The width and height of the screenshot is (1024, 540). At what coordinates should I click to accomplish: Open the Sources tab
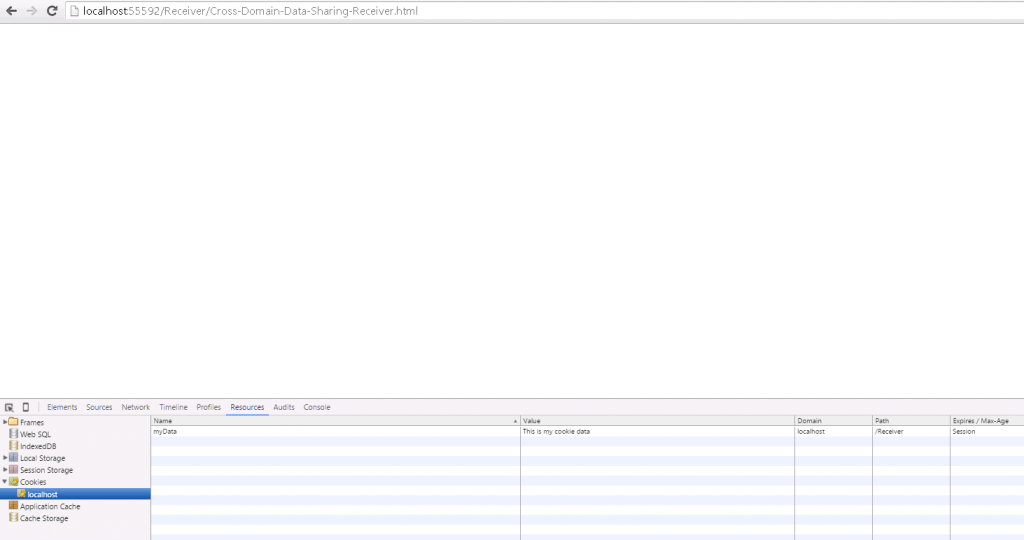99,407
